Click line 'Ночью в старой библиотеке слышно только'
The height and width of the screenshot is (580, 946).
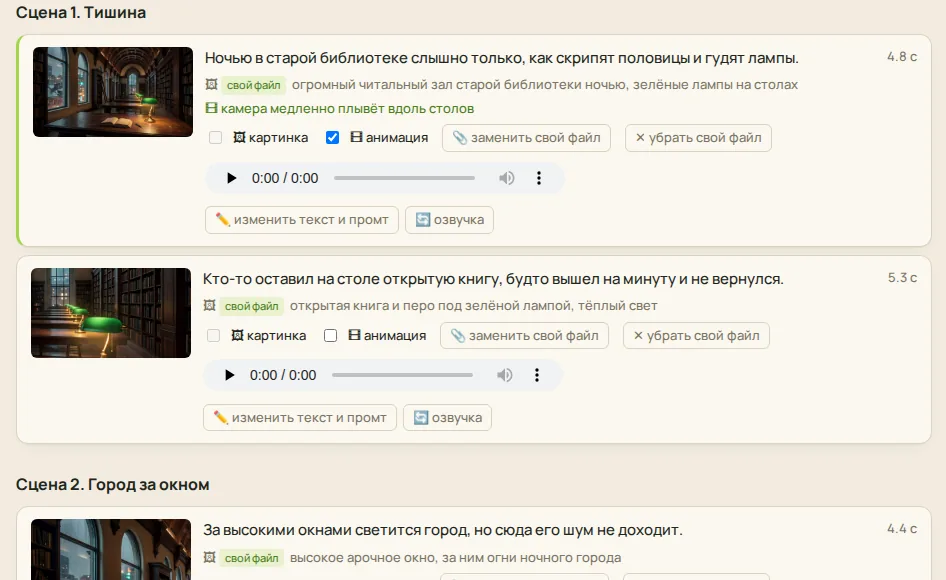tap(366, 58)
